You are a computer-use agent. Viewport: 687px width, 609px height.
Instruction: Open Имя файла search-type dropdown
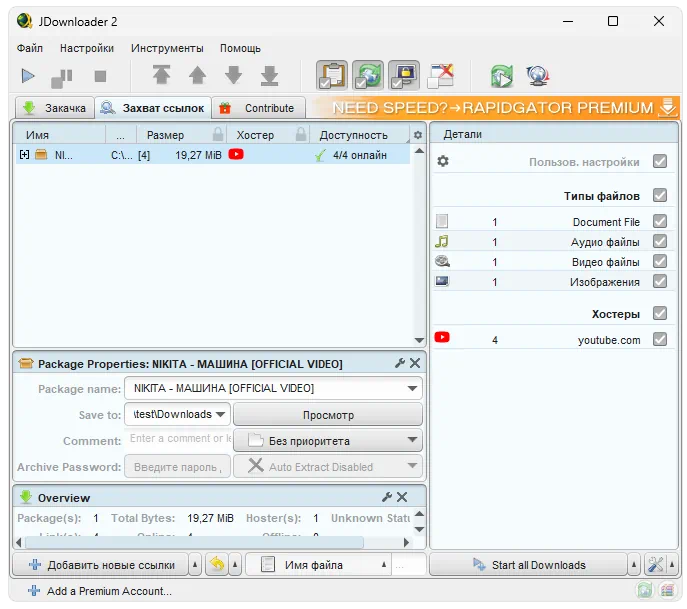[x=384, y=564]
